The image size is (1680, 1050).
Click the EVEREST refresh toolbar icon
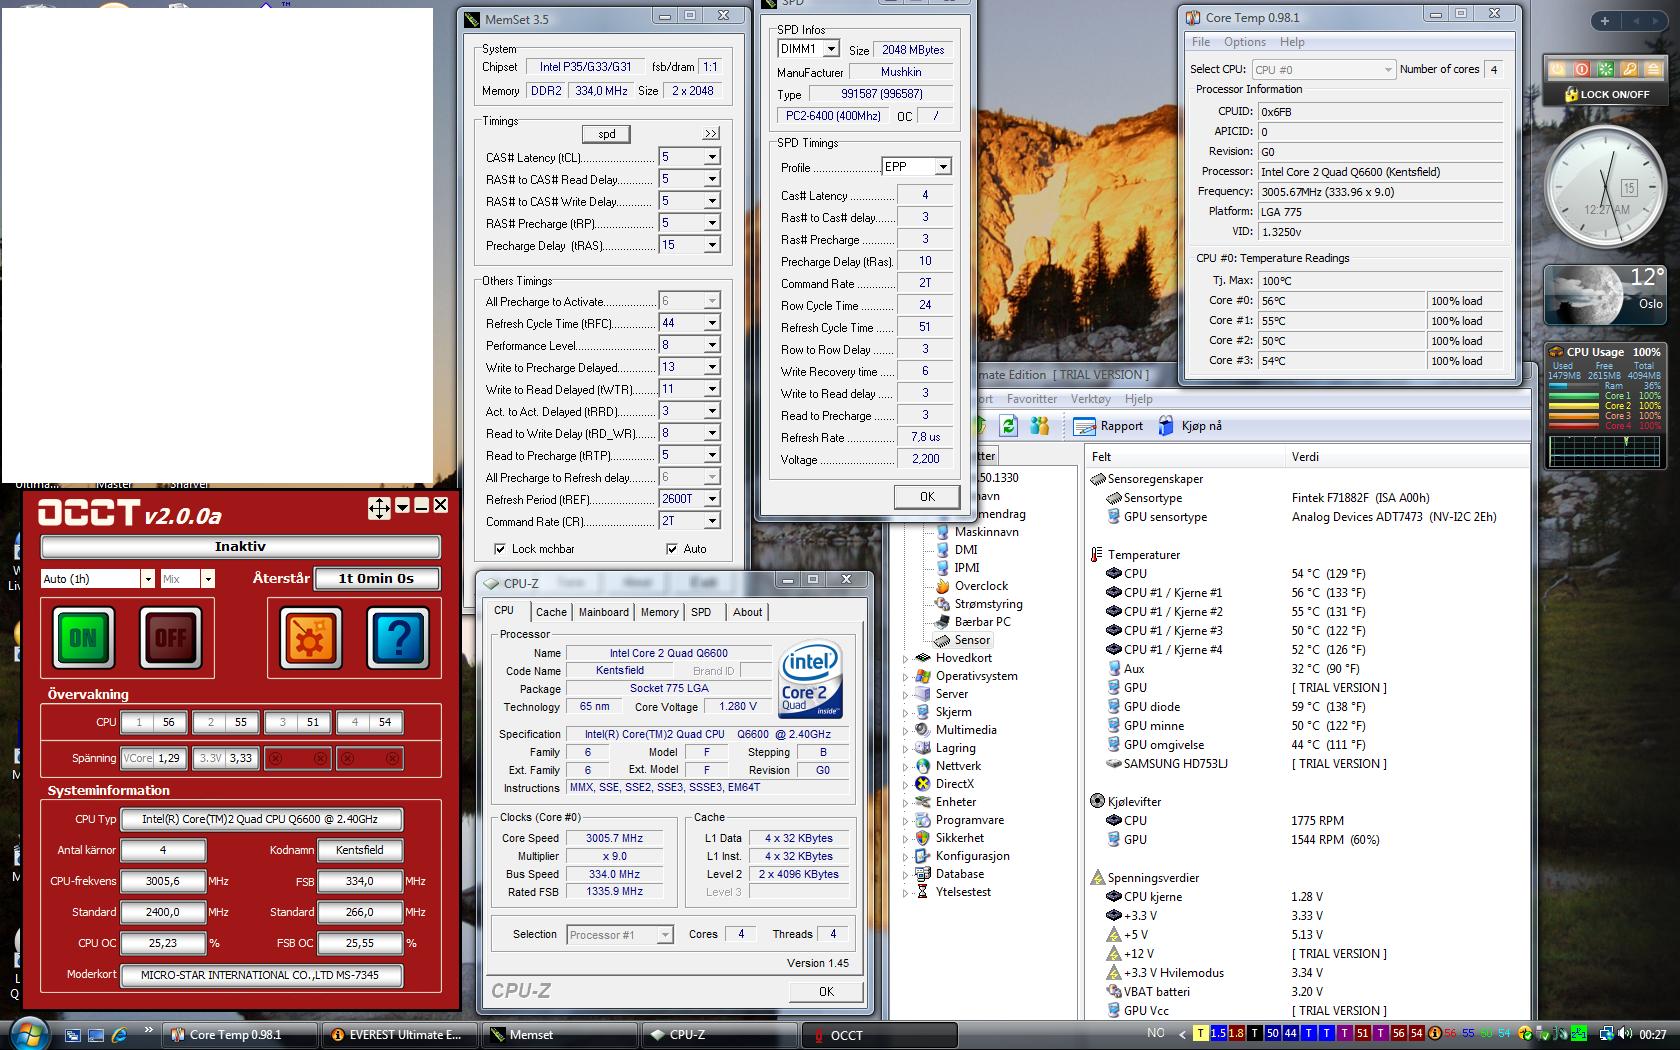tap(1008, 426)
